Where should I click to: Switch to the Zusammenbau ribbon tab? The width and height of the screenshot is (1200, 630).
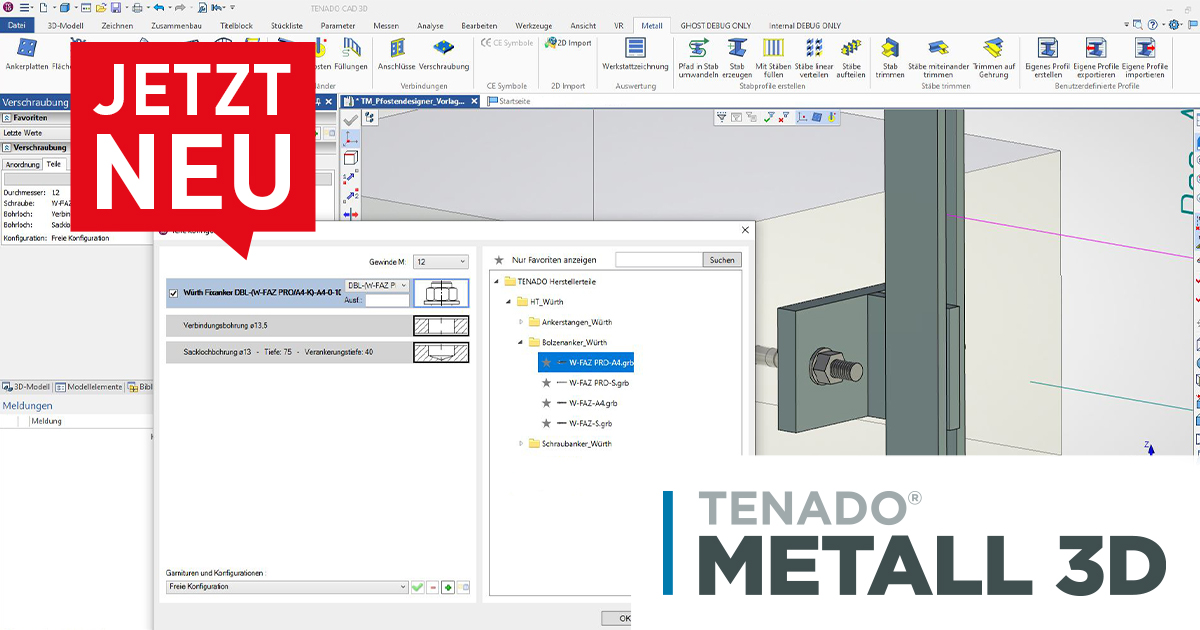pos(175,25)
